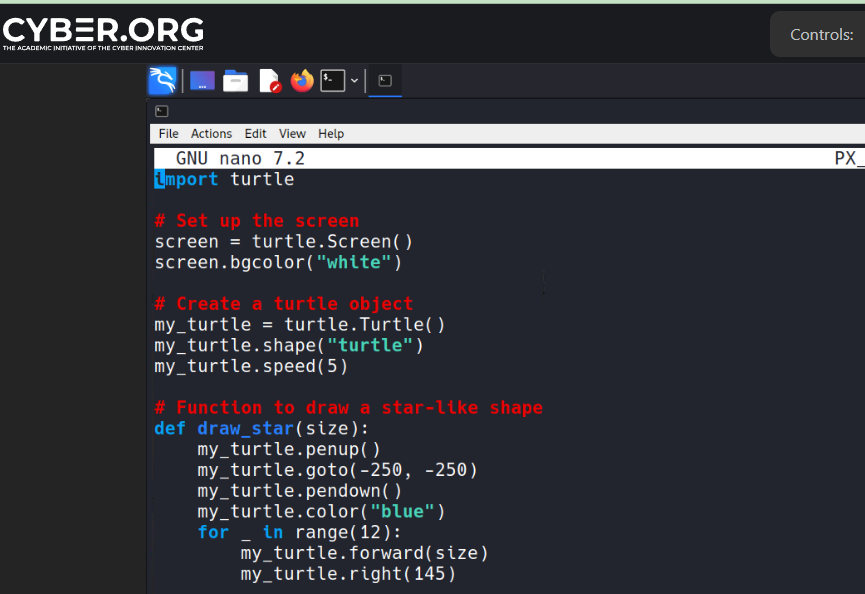Screen dimensions: 865x594
Task: Click the terminal window title icon
Action: pyautogui.click(x=162, y=111)
